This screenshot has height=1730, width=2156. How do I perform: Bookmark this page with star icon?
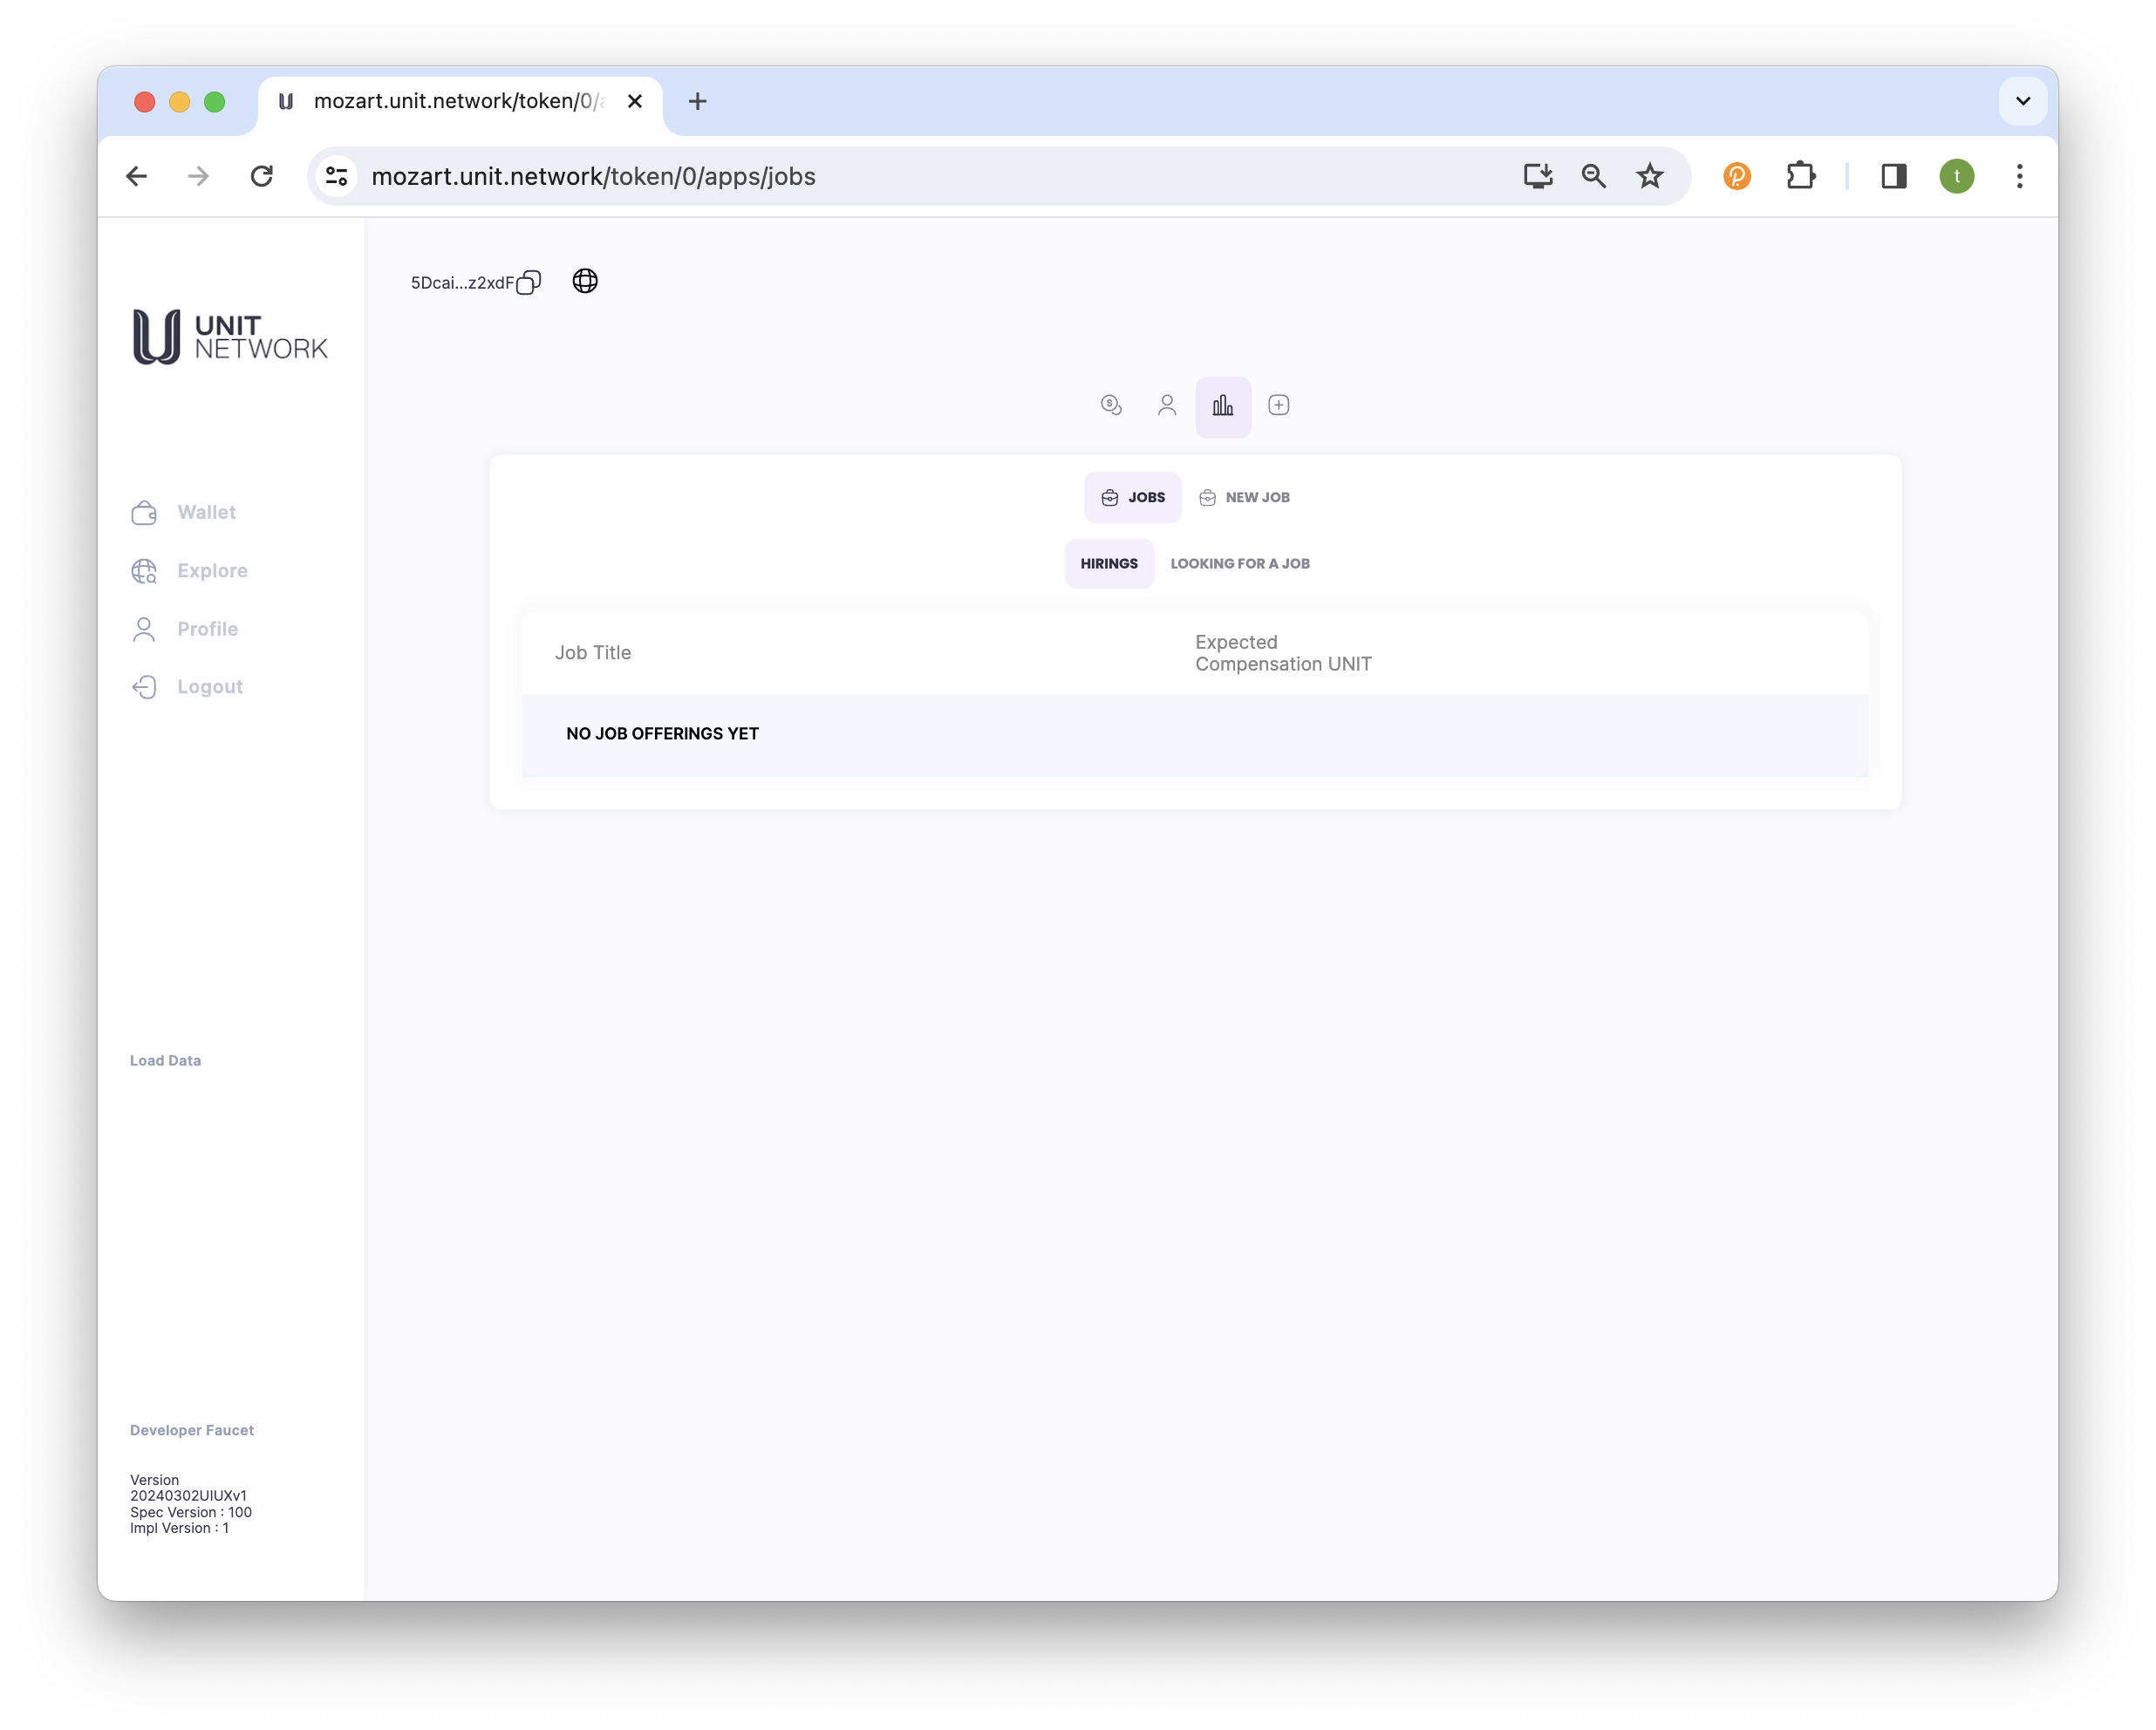point(1649,176)
